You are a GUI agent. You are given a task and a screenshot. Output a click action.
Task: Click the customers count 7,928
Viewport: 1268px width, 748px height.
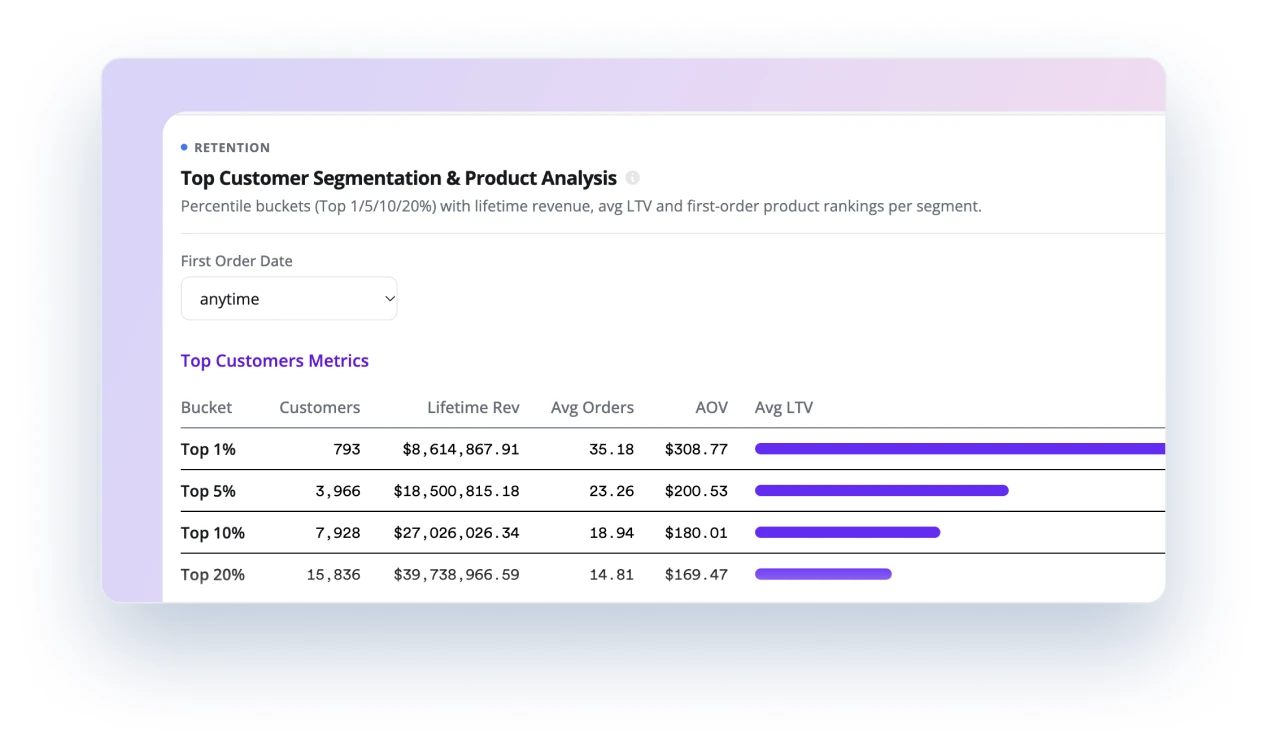(338, 533)
